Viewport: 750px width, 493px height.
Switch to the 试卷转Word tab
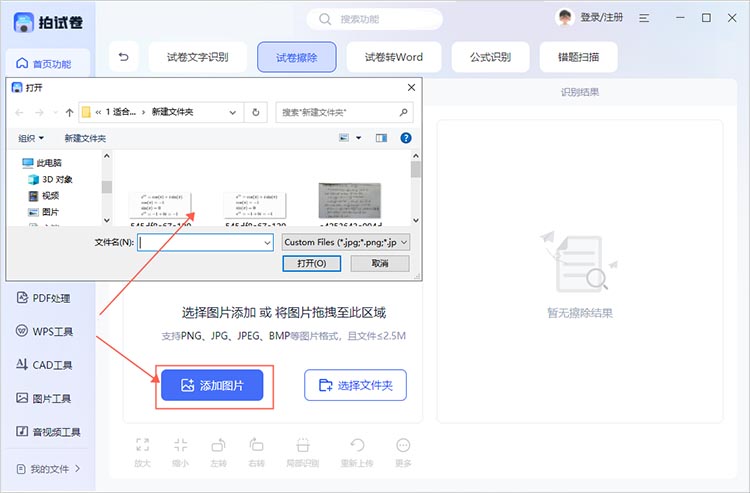(x=394, y=57)
